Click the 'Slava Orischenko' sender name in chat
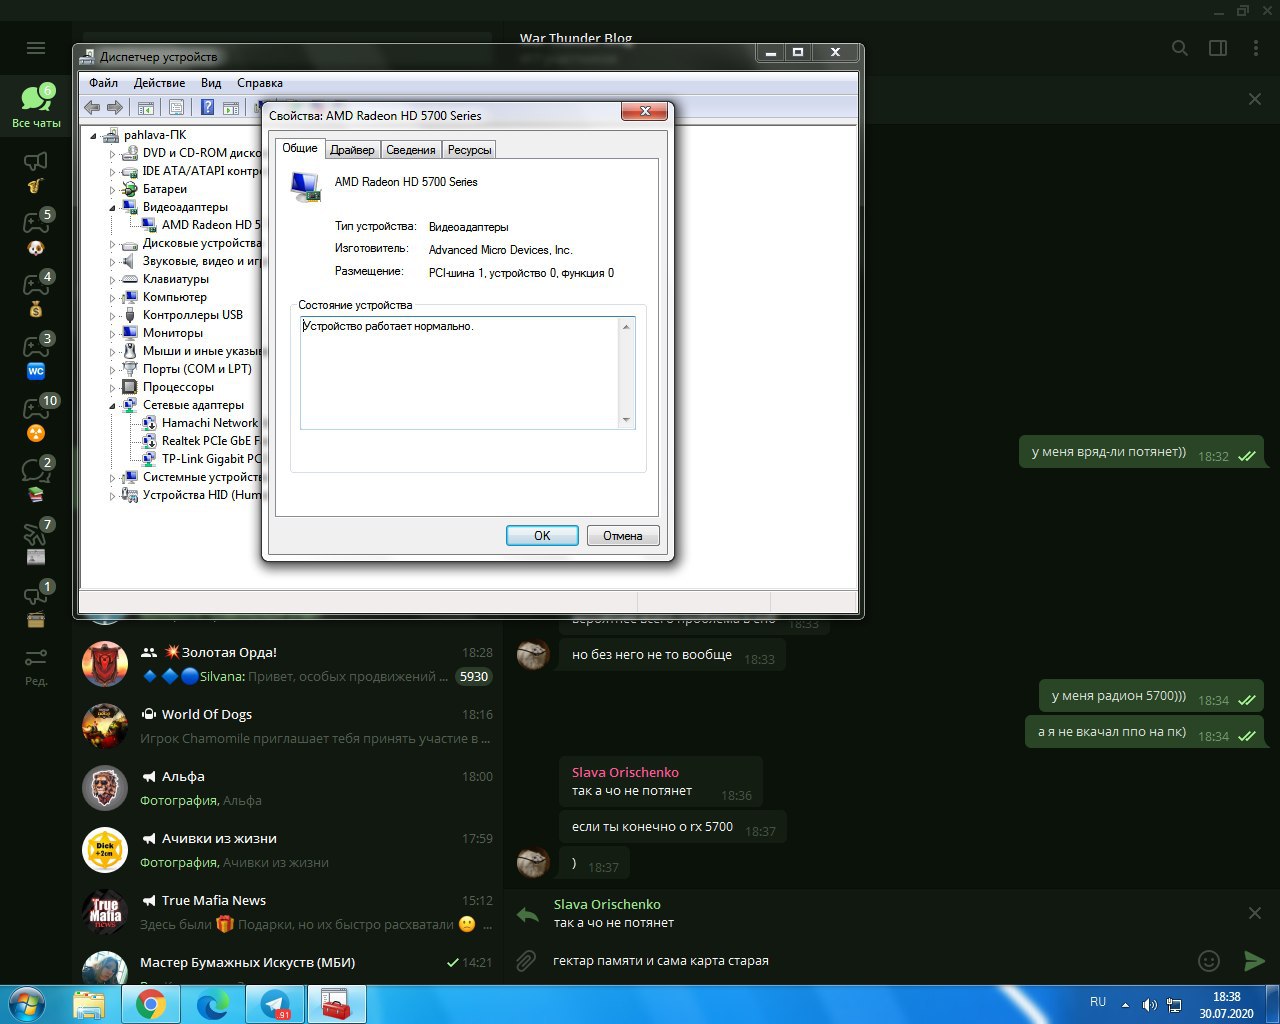 pyautogui.click(x=625, y=772)
